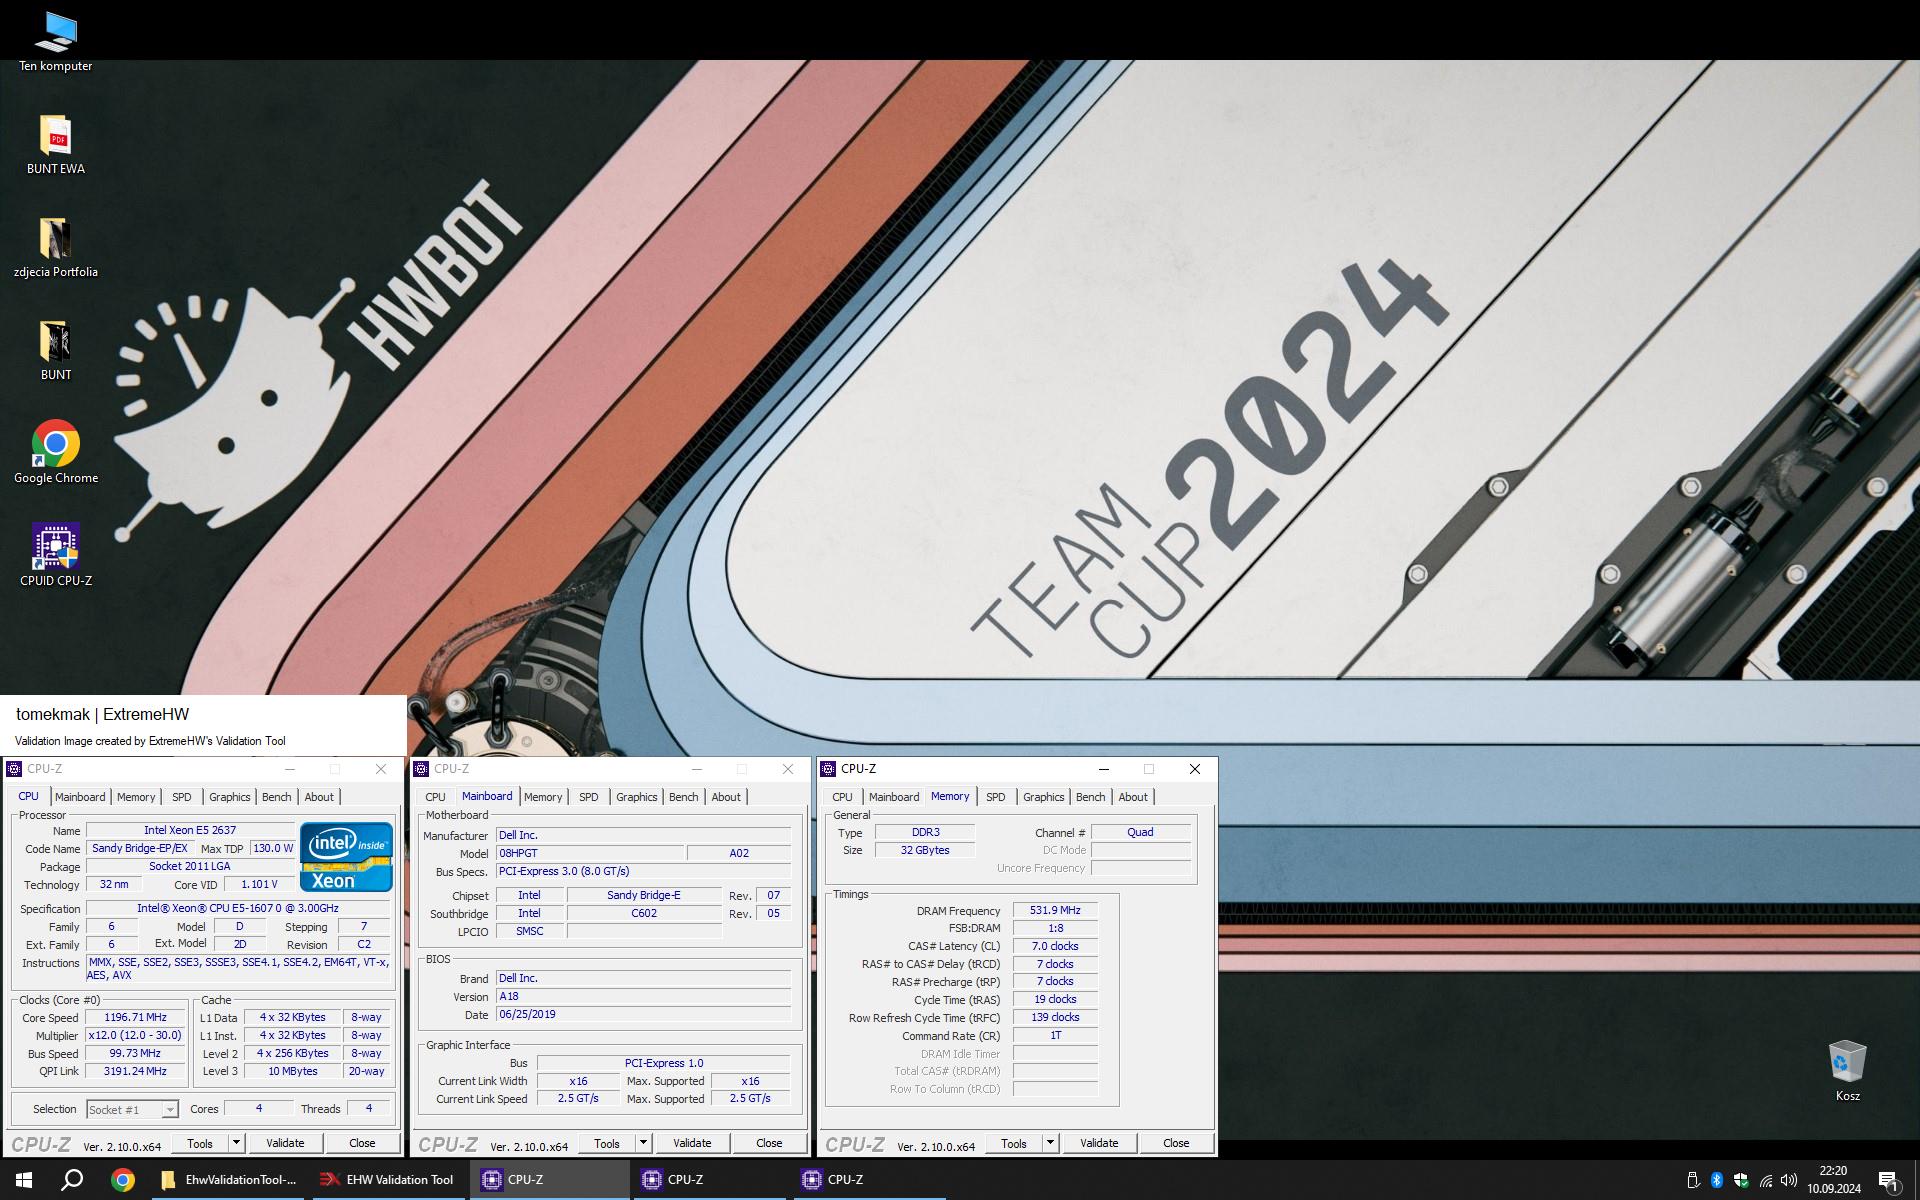Open BUNT EWA PDF file icon

pos(55,144)
